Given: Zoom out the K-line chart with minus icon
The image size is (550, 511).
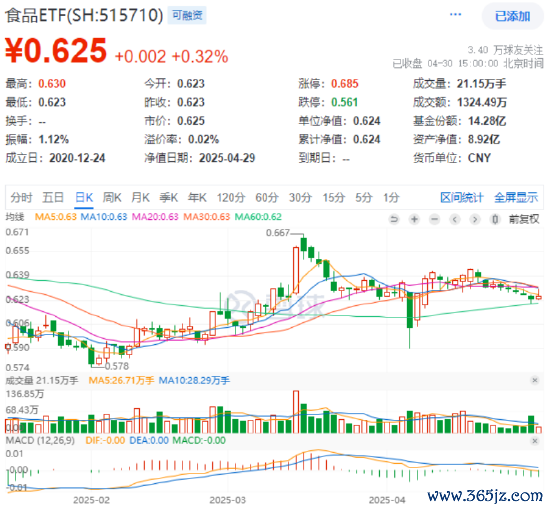Looking at the screenshot, I should 435,220.
